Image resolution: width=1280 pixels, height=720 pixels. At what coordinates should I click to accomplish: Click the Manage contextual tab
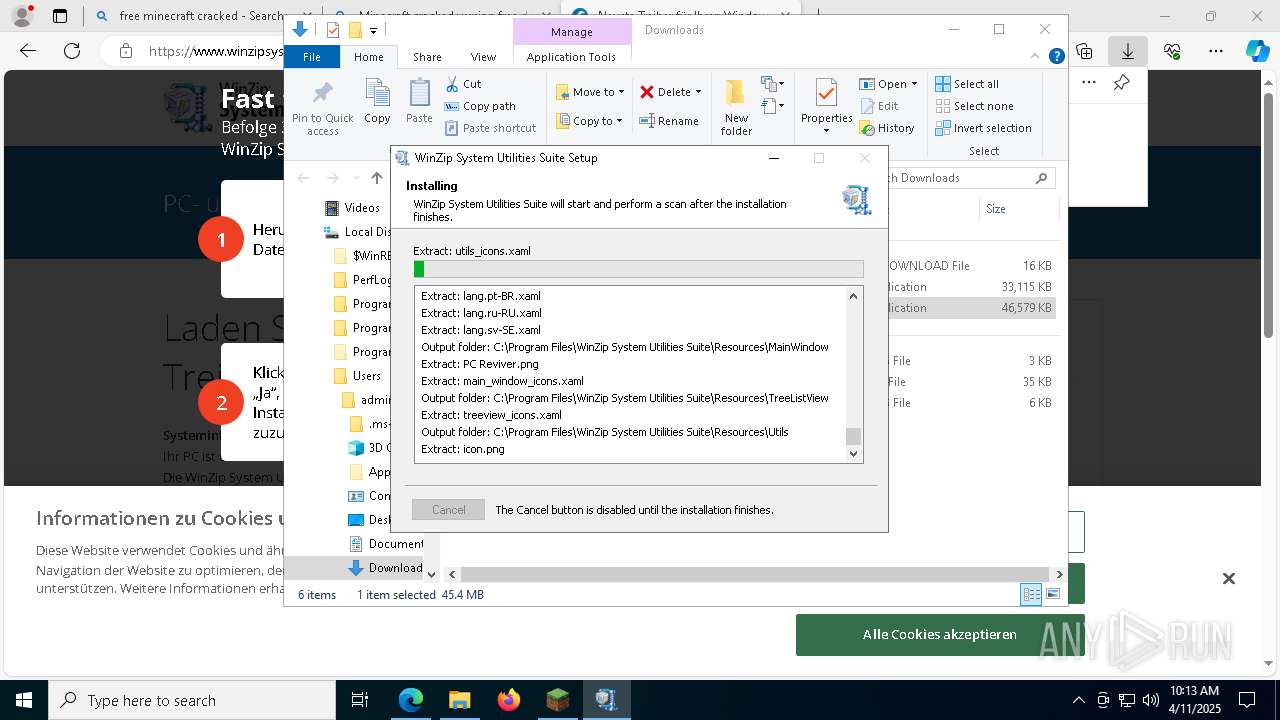point(572,32)
